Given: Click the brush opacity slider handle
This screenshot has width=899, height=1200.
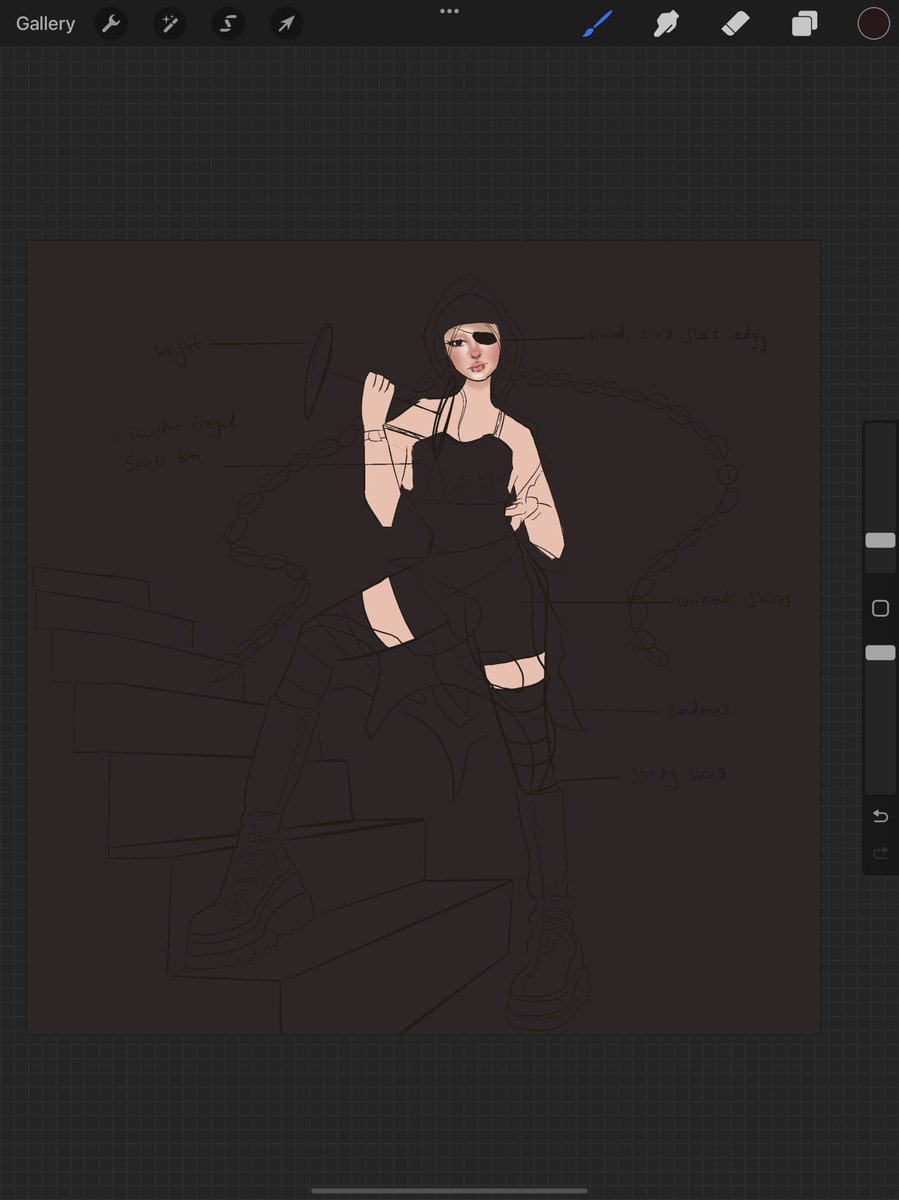Looking at the screenshot, I should 880,653.
